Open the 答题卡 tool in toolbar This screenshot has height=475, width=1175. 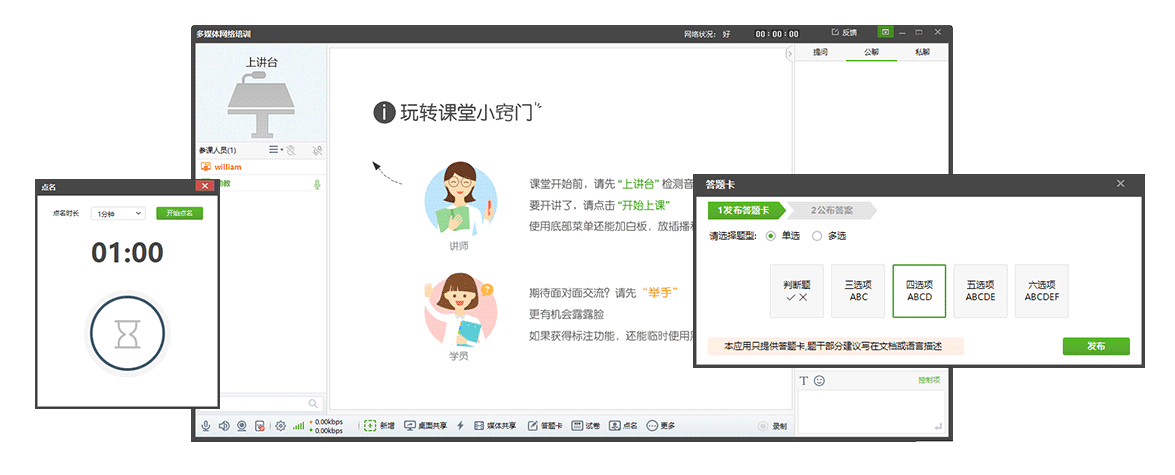pos(545,426)
